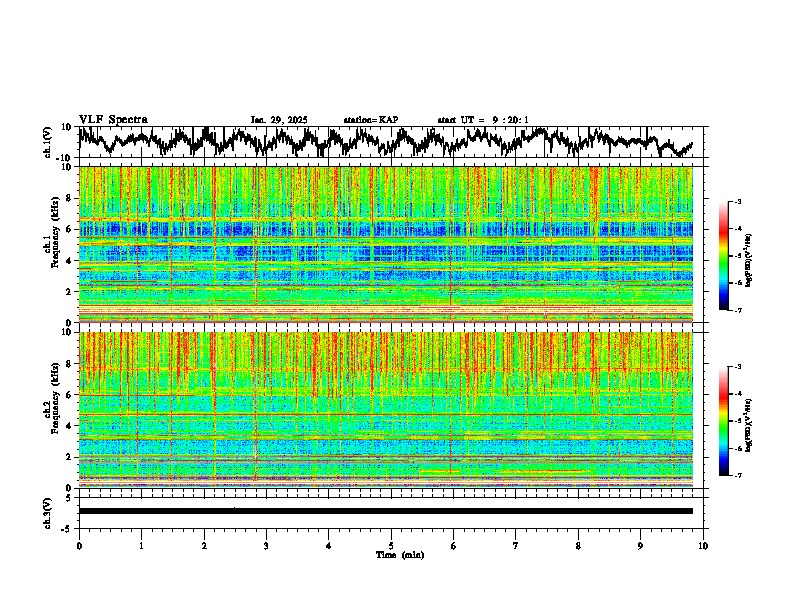Viewport: 792px width, 612px height.
Task: Click the ch.2 spectrogram plot area
Action: pyautogui.click(x=385, y=410)
